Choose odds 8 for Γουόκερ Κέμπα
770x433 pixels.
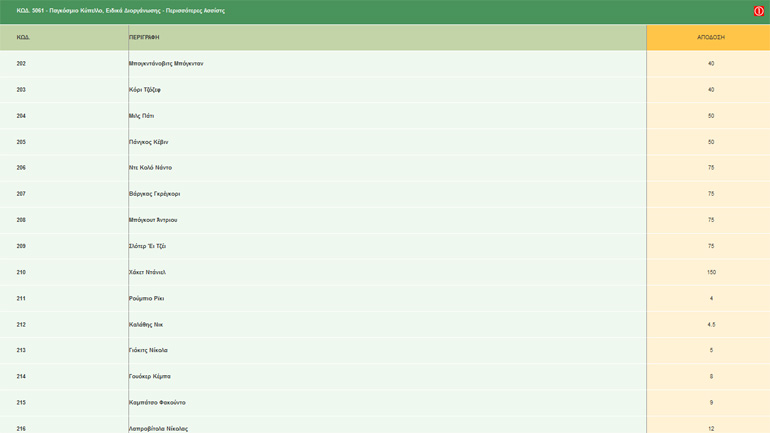pyautogui.click(x=710, y=377)
